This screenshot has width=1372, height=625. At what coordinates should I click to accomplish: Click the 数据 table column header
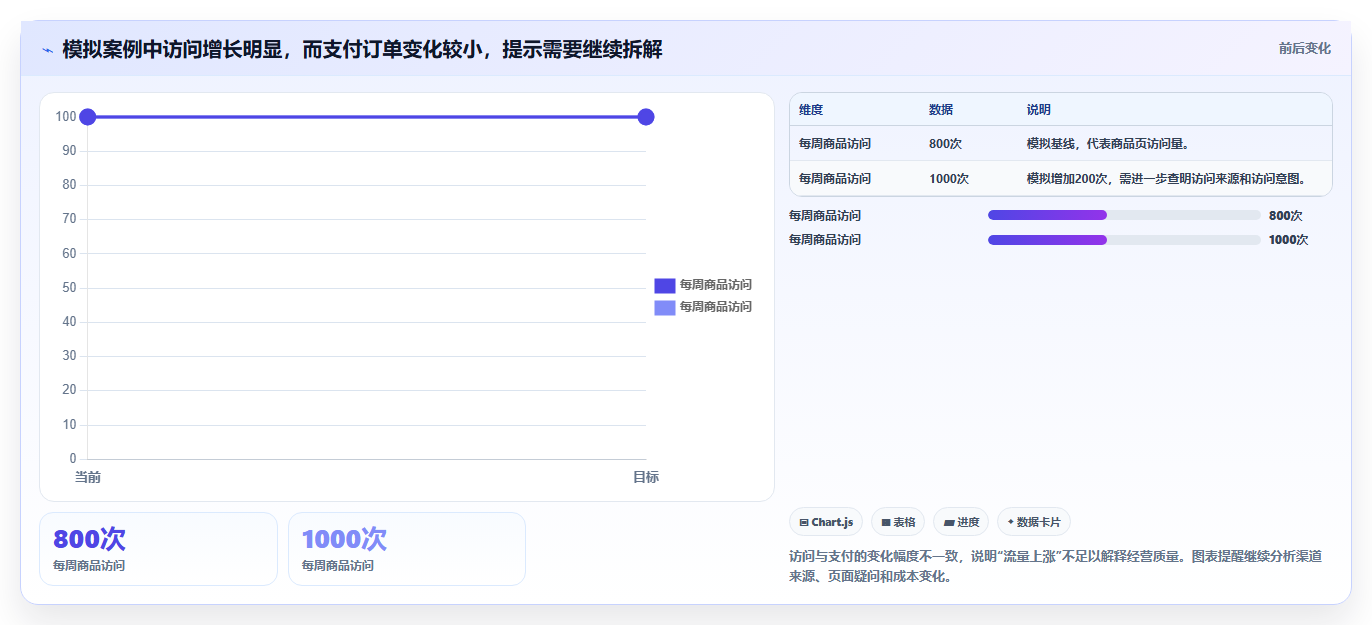coord(941,110)
